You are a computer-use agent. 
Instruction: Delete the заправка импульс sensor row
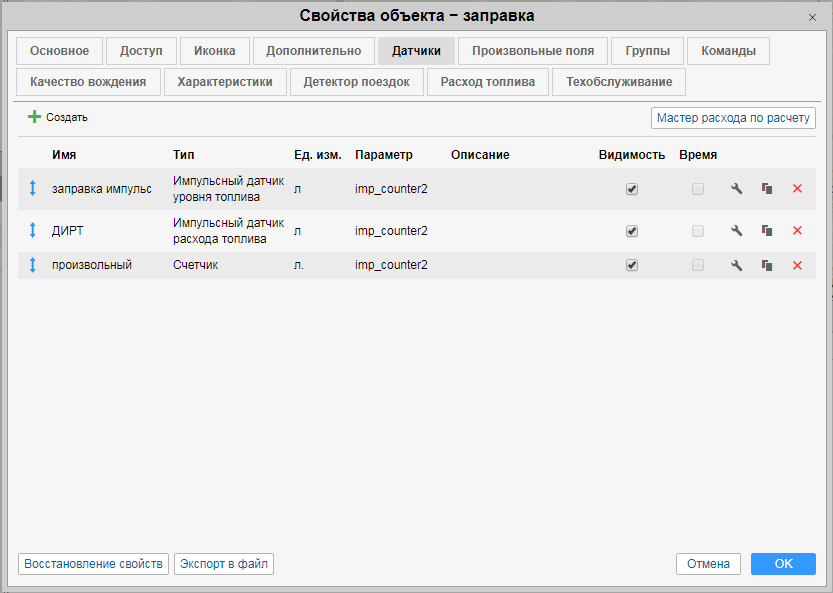(x=797, y=189)
